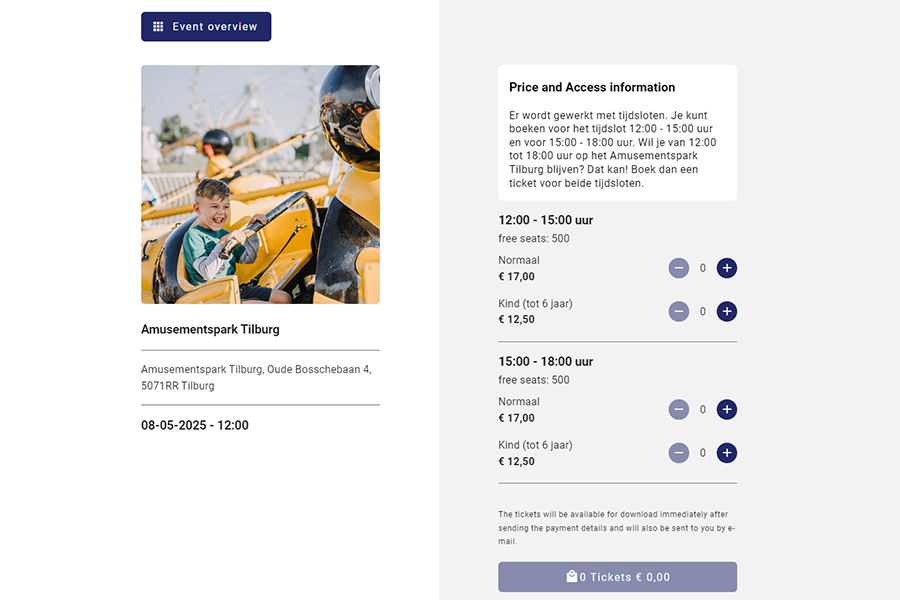The image size is (900, 600).
Task: Open the amusement park event photo
Action: coord(260,184)
